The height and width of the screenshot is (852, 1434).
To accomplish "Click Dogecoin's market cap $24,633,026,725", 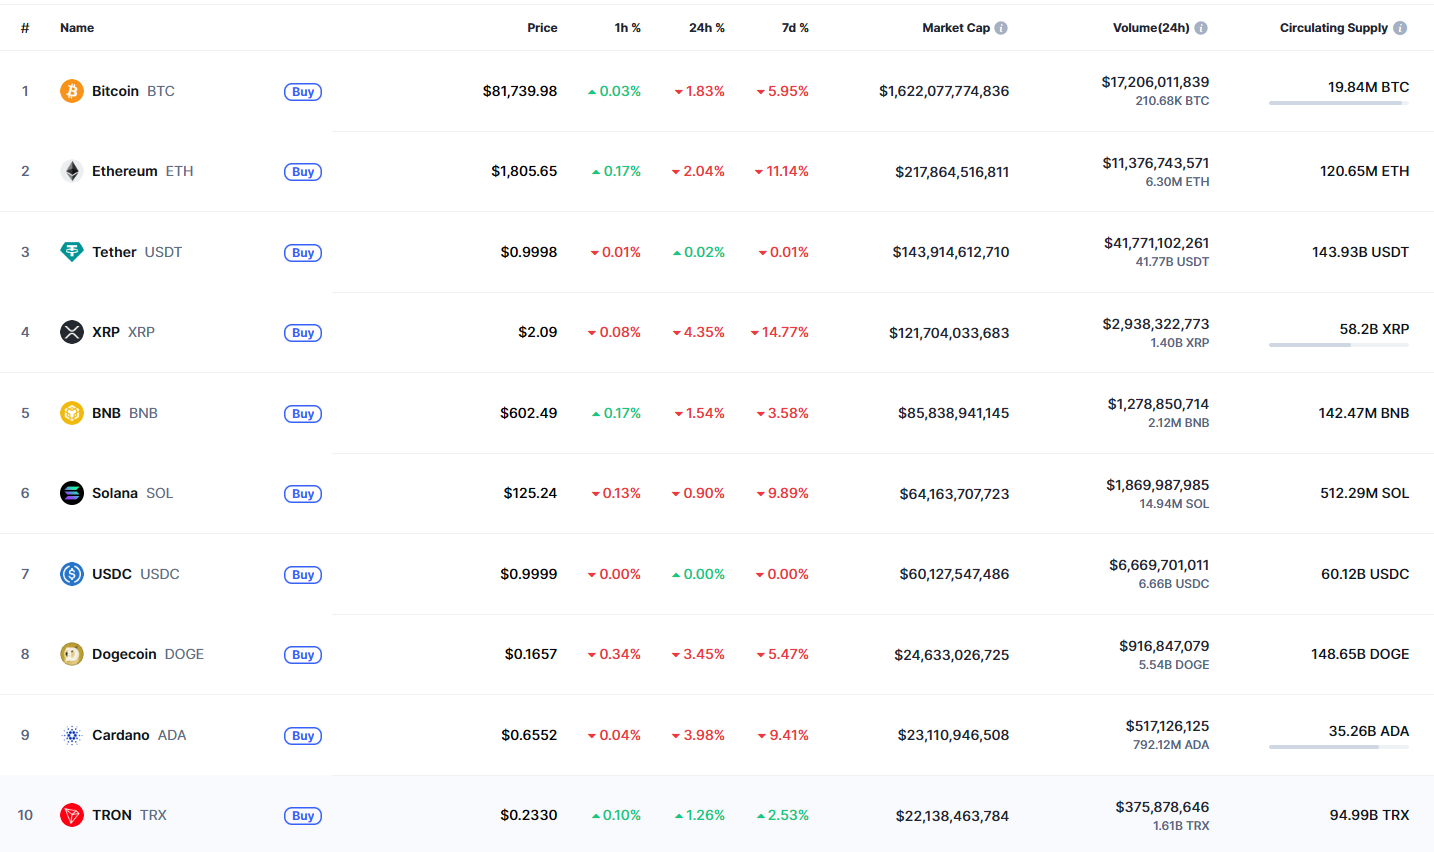I will tap(952, 655).
